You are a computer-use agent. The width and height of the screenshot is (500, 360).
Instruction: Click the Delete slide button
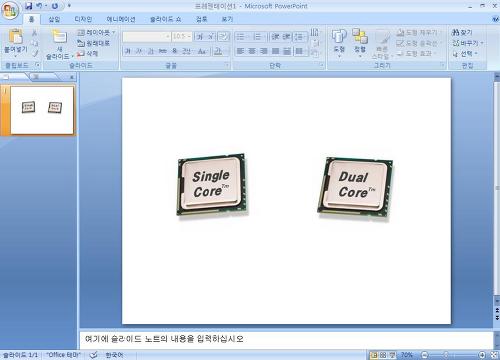(88, 53)
